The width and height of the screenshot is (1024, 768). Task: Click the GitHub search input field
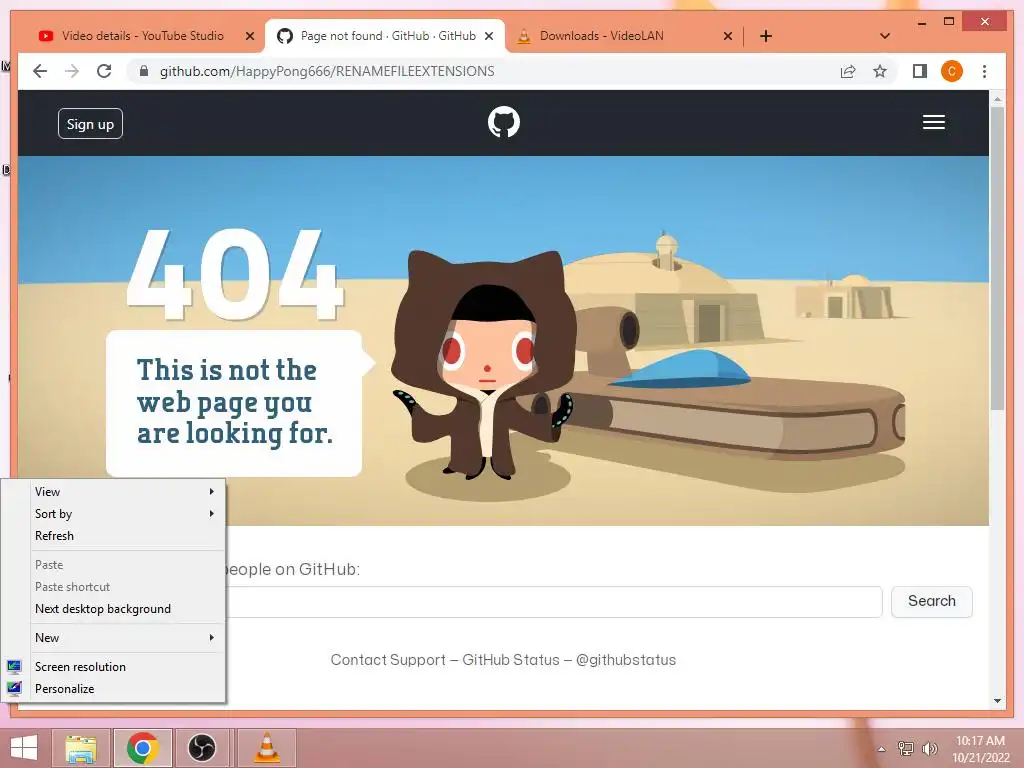[x=554, y=601]
